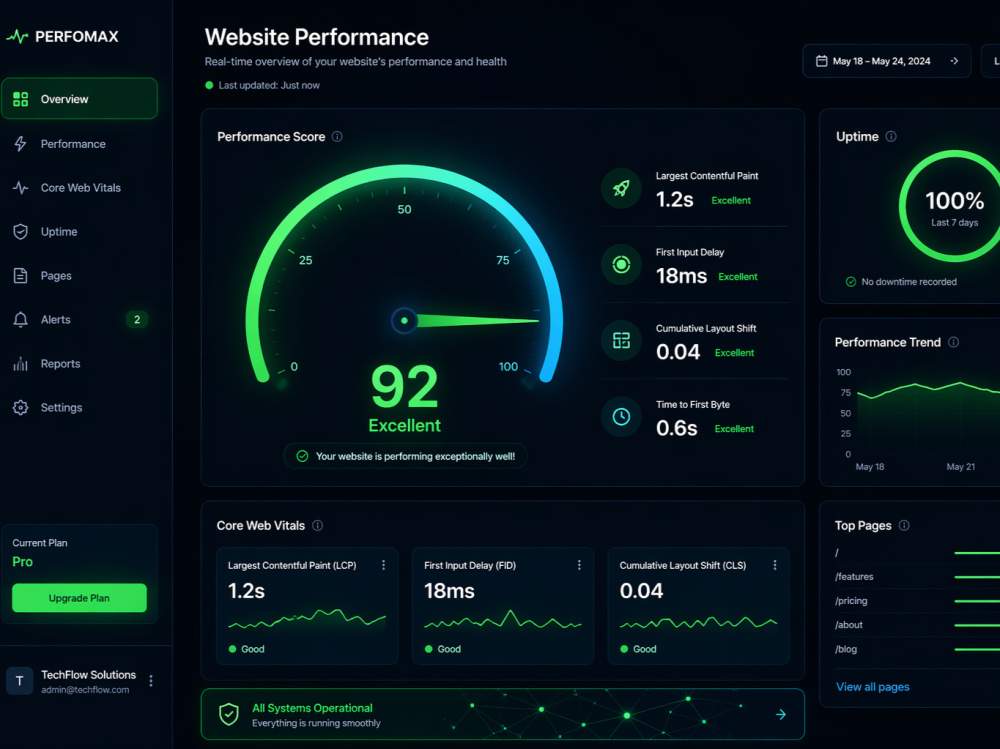Click the First Input Delay target icon

[621, 264]
